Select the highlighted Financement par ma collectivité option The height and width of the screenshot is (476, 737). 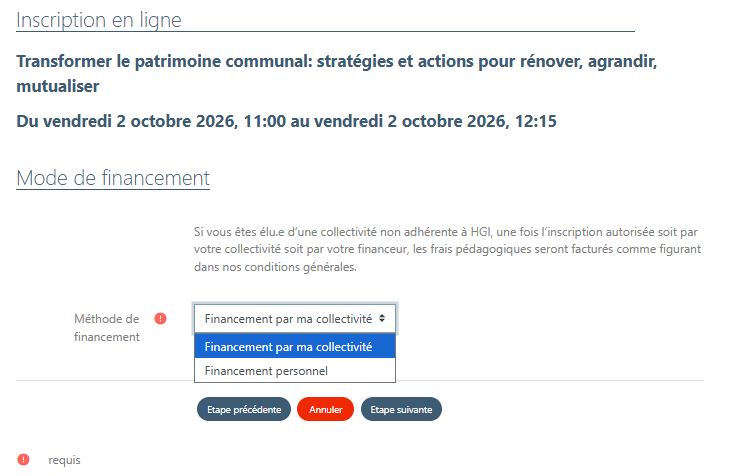(295, 346)
